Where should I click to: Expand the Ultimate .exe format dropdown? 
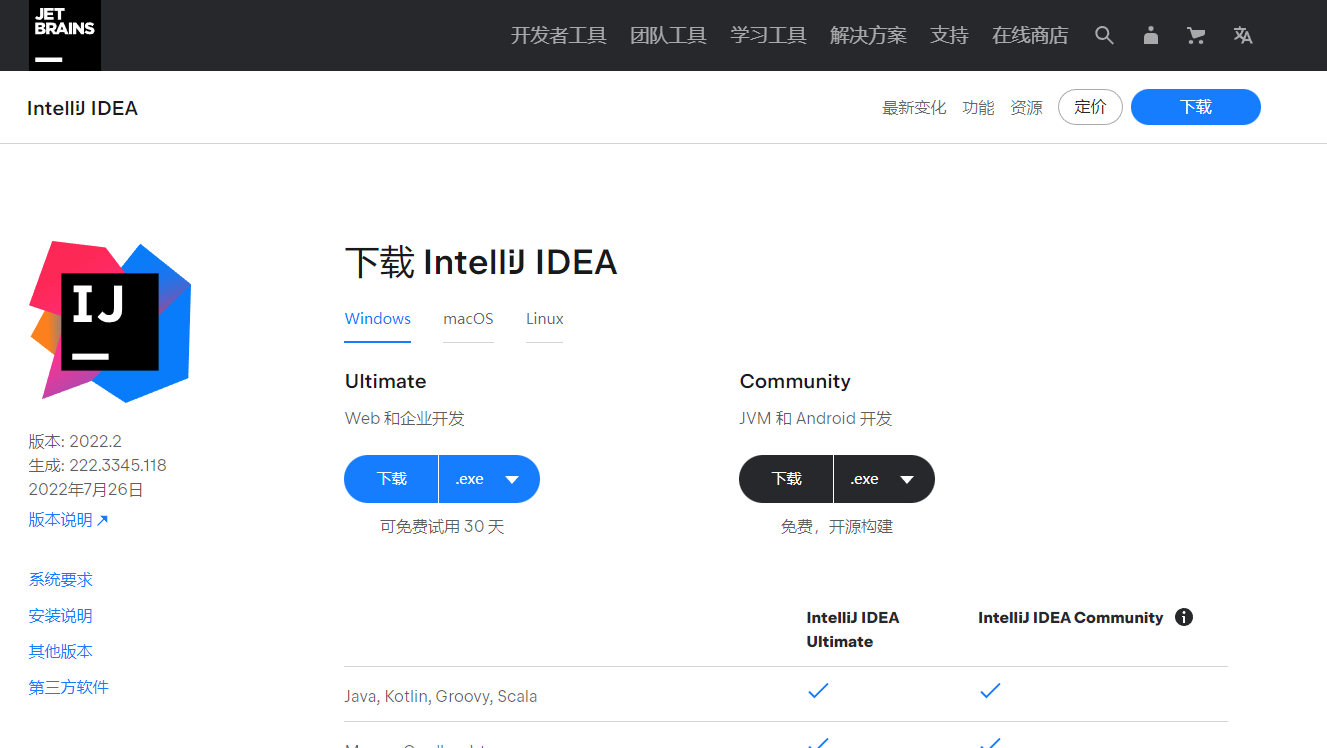489,479
